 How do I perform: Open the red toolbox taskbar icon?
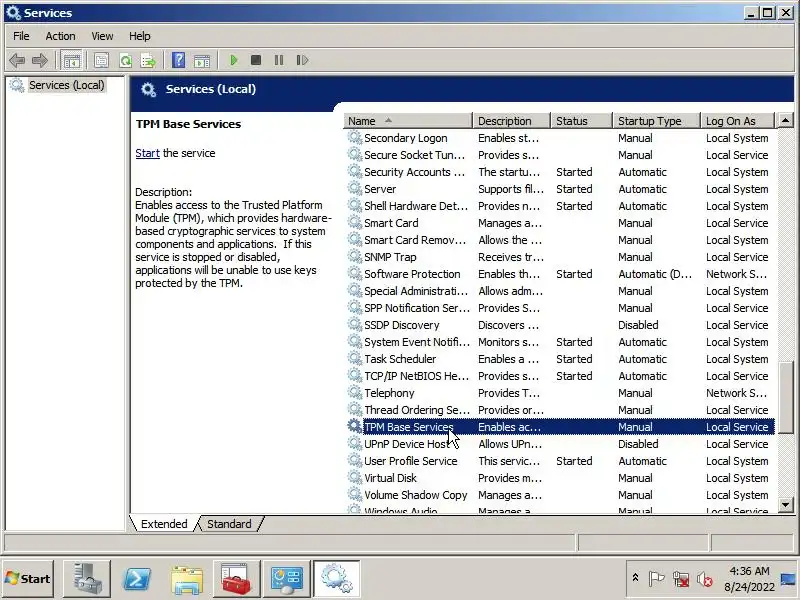(x=237, y=579)
